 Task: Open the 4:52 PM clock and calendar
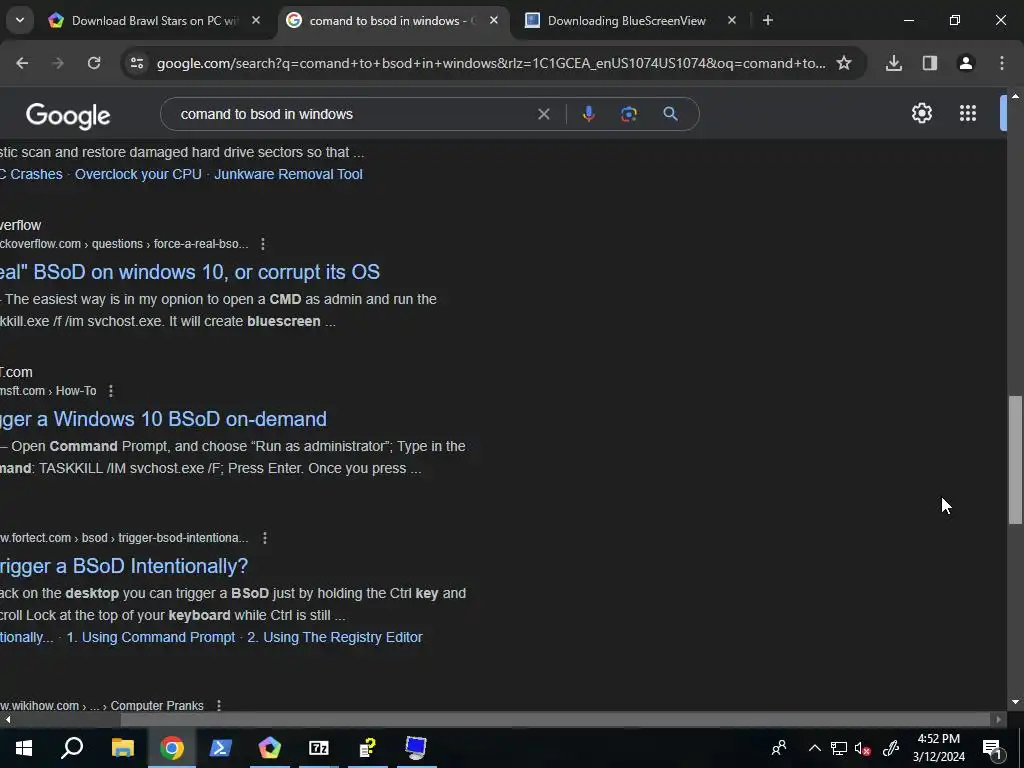(938, 748)
